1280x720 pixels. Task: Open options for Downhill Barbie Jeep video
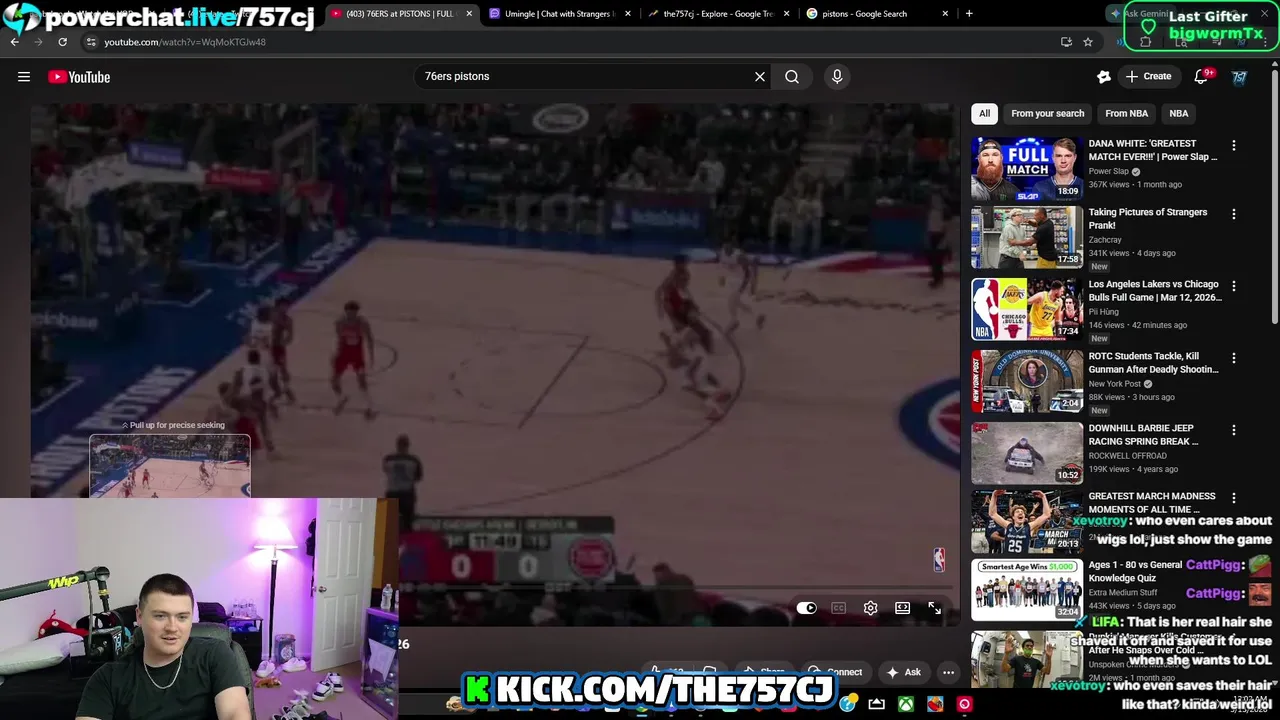click(x=1233, y=430)
